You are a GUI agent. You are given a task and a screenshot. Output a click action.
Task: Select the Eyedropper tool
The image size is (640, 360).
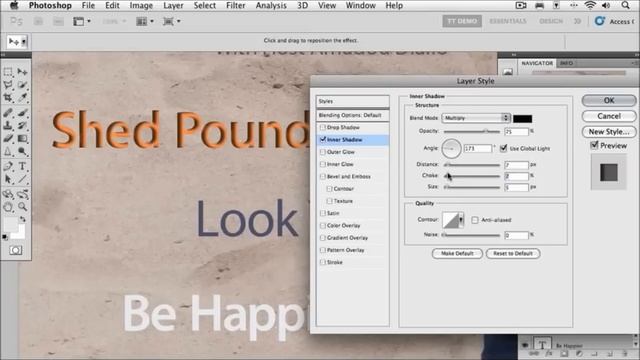pos(22,98)
